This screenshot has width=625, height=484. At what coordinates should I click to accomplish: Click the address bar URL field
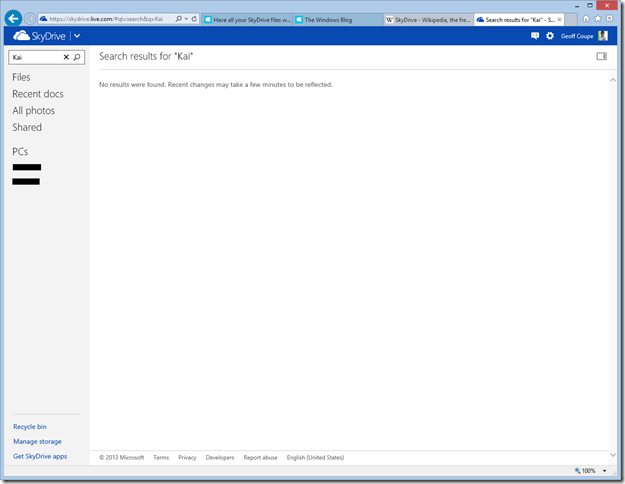[106, 19]
